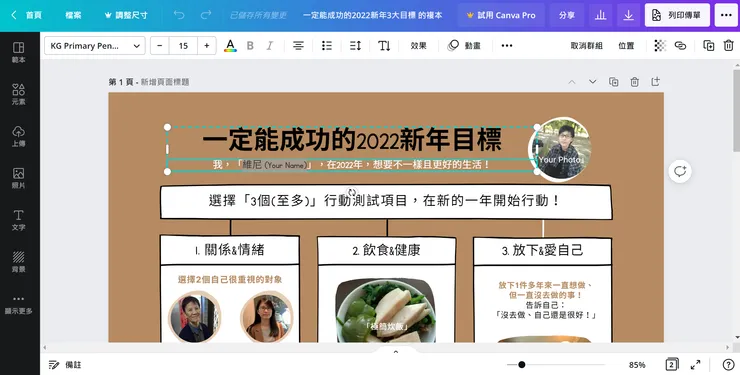Screen dimensions: 740x375
Task: Delete page 1
Action: tap(635, 82)
